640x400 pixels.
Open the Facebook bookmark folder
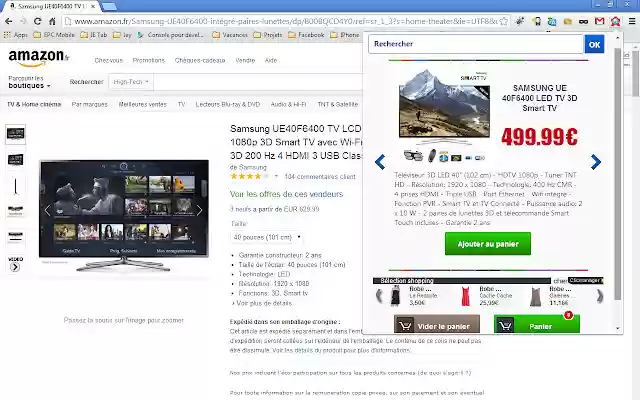pyautogui.click(x=306, y=35)
